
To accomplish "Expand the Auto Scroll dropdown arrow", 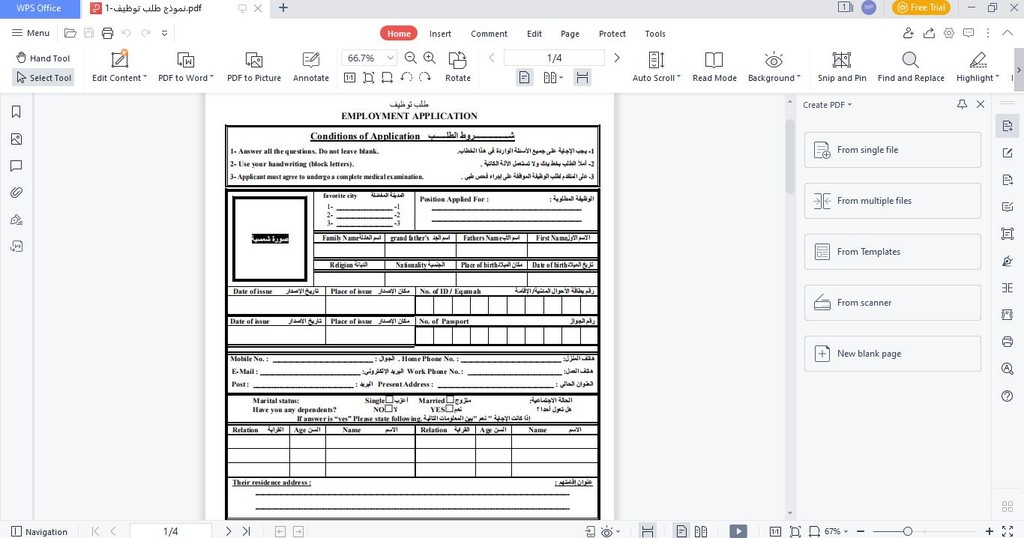I will [679, 78].
